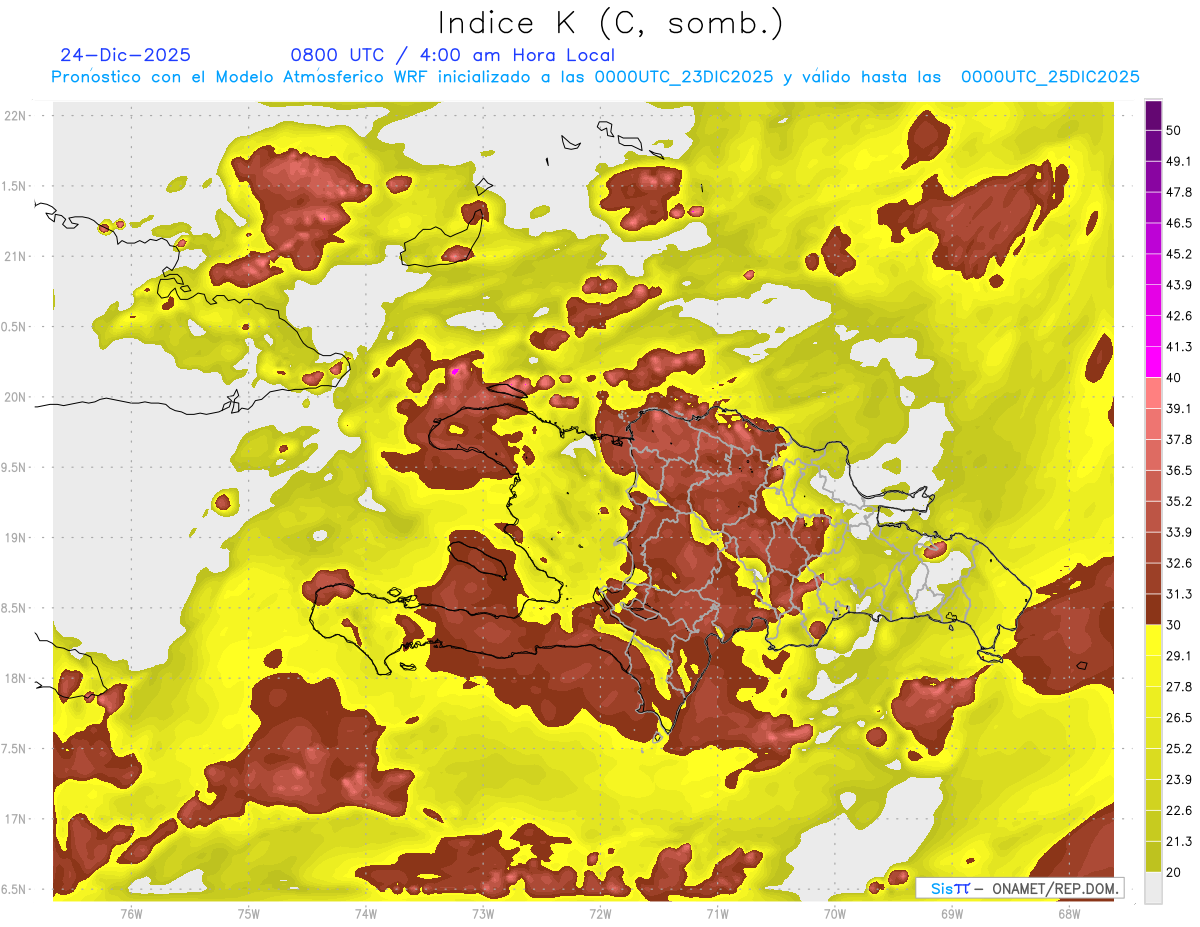Pick the magenta swatch between 40 and 41.3

(1153, 362)
